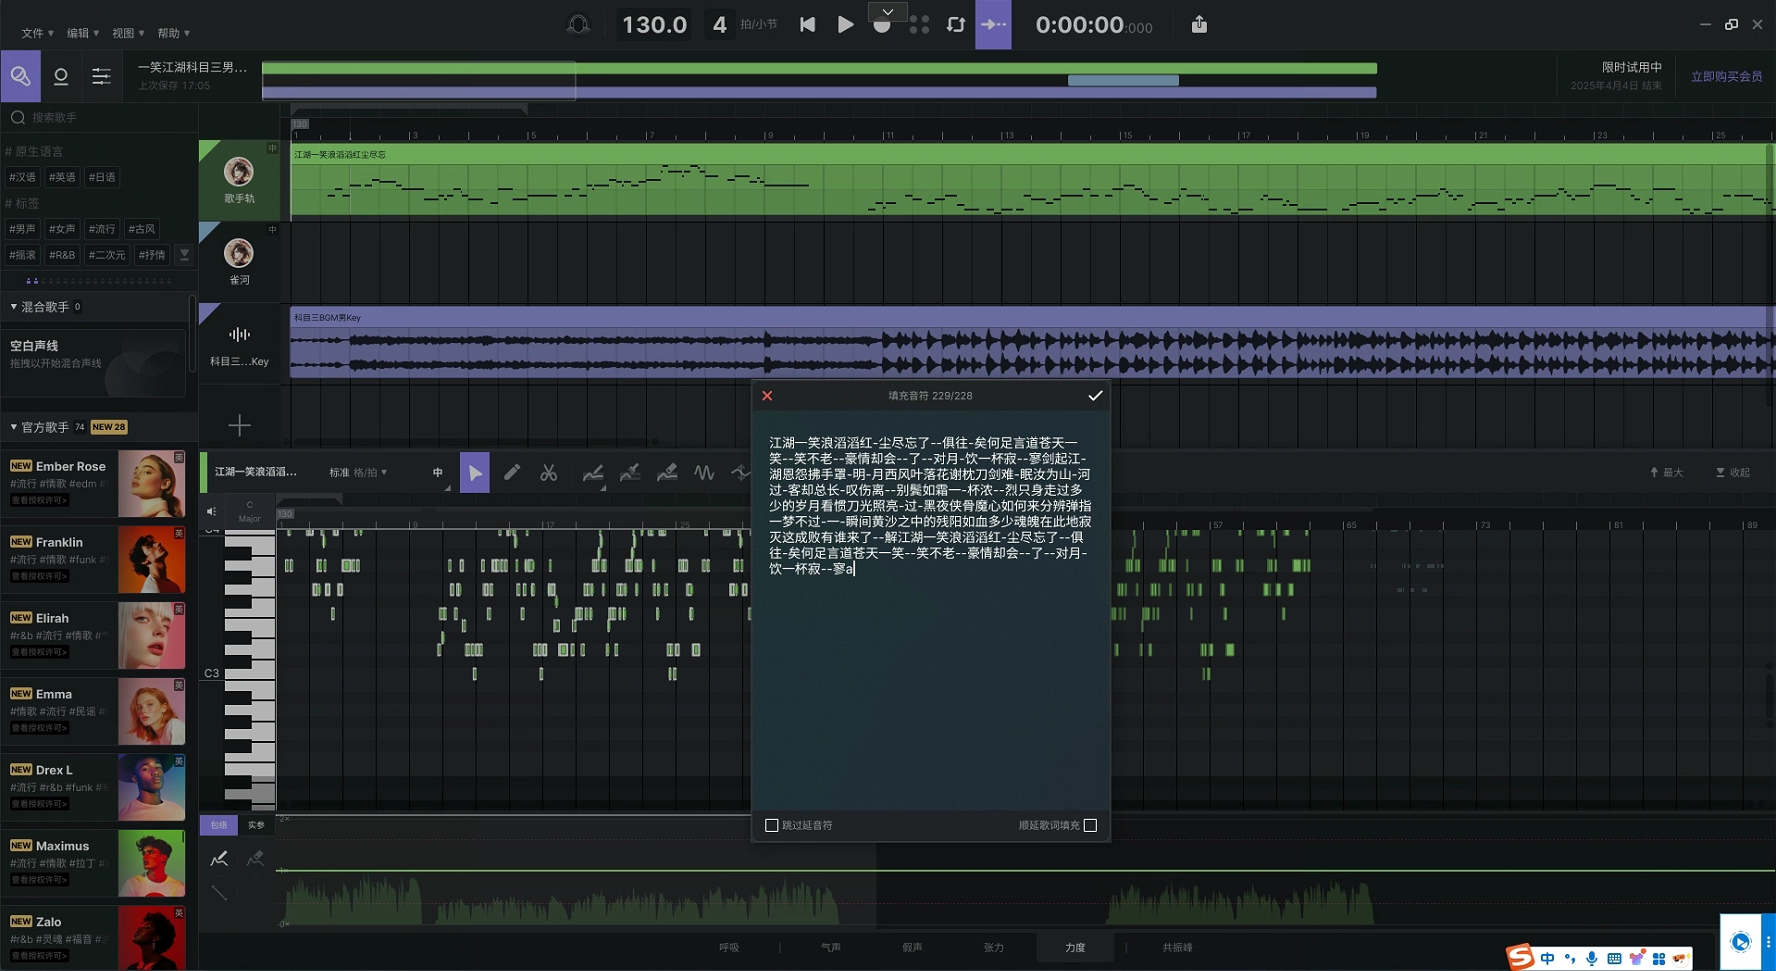Open the 编辑 menu
Screen dimensions: 1776x971
(x=82, y=33)
